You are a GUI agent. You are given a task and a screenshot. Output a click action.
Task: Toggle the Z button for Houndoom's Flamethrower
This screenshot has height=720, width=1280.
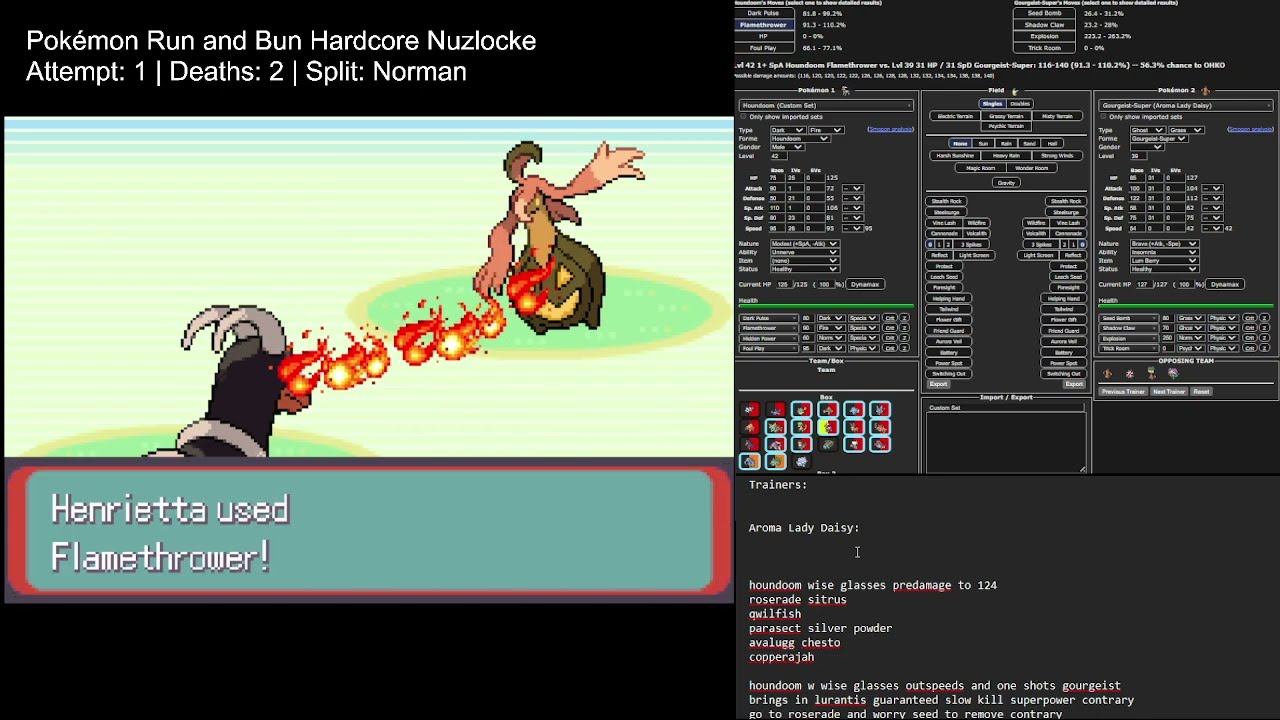(903, 328)
